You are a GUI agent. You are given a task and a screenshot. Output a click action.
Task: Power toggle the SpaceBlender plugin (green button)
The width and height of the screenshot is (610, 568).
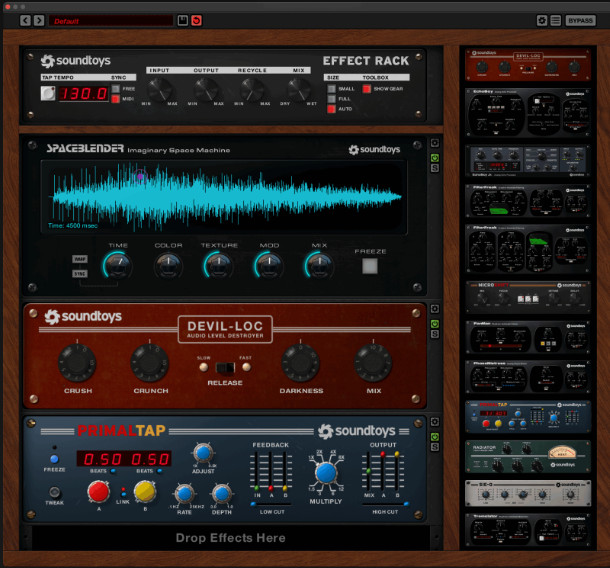(434, 157)
